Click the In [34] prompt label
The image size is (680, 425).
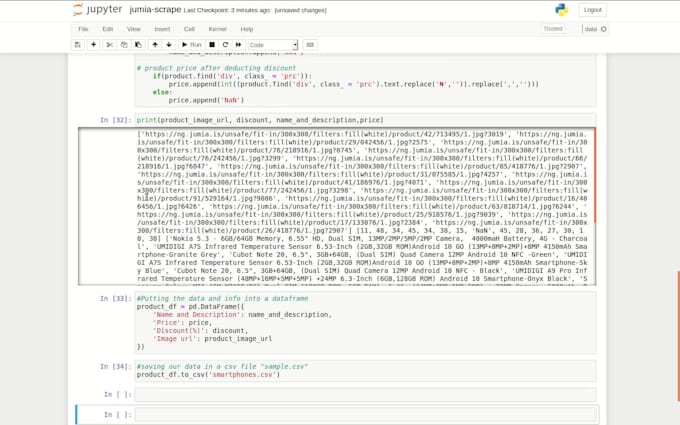point(115,366)
